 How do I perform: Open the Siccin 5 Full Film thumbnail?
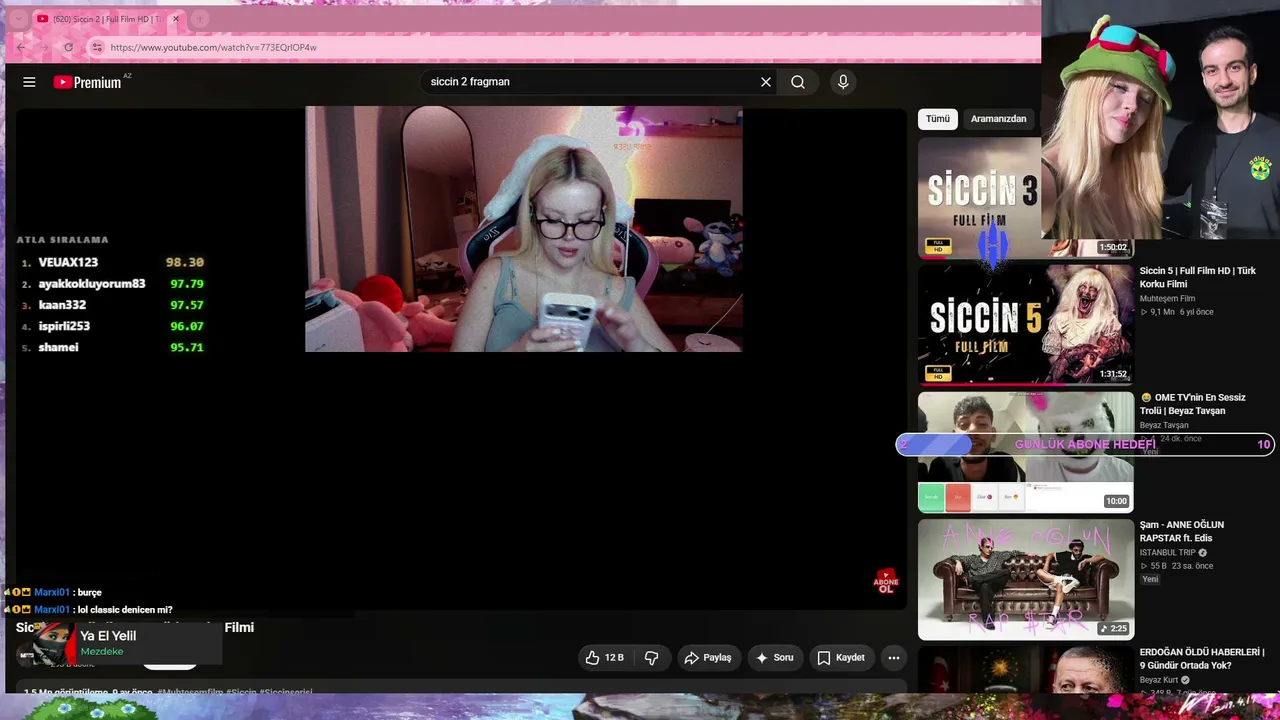coord(1026,324)
